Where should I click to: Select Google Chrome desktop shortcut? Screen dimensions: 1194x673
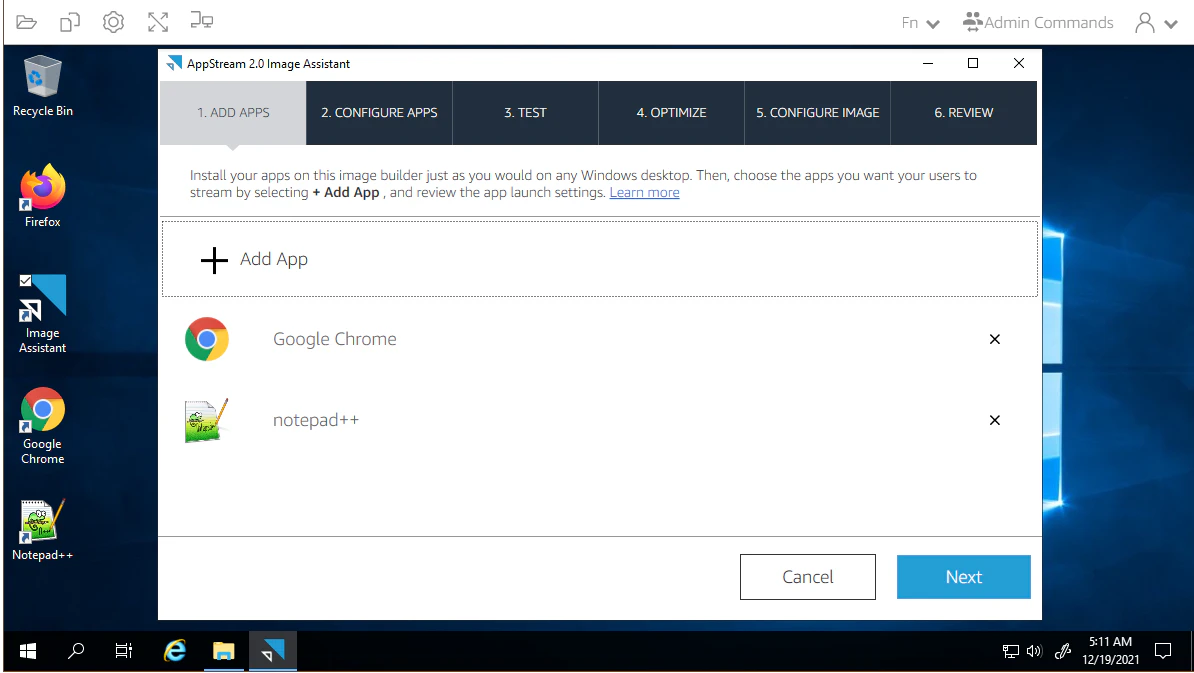43,426
